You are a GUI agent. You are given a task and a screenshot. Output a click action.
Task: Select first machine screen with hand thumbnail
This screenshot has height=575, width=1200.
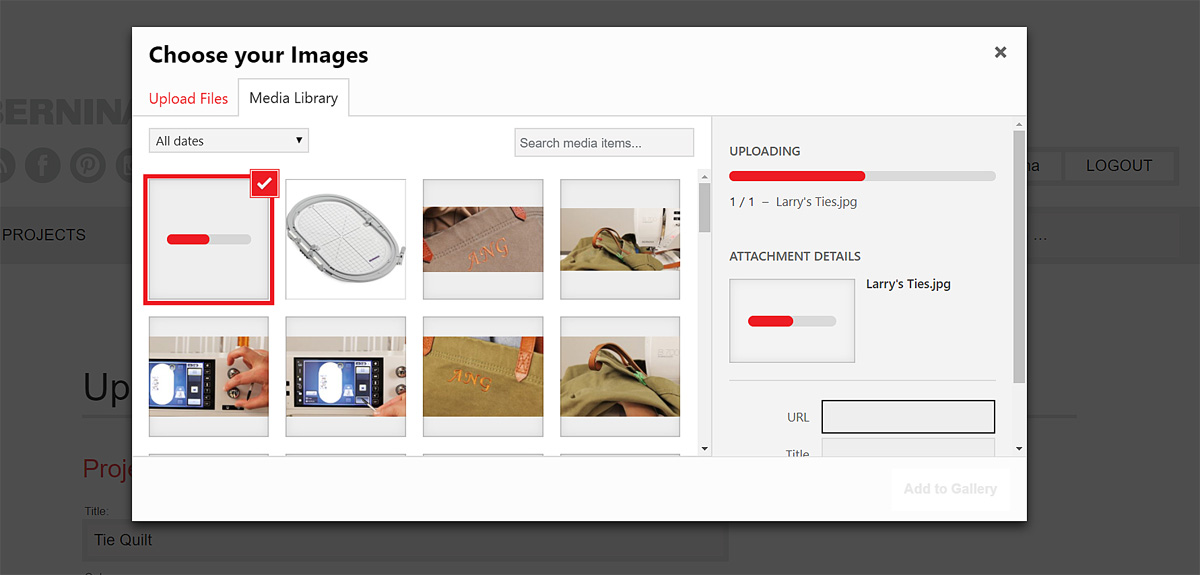tap(208, 377)
